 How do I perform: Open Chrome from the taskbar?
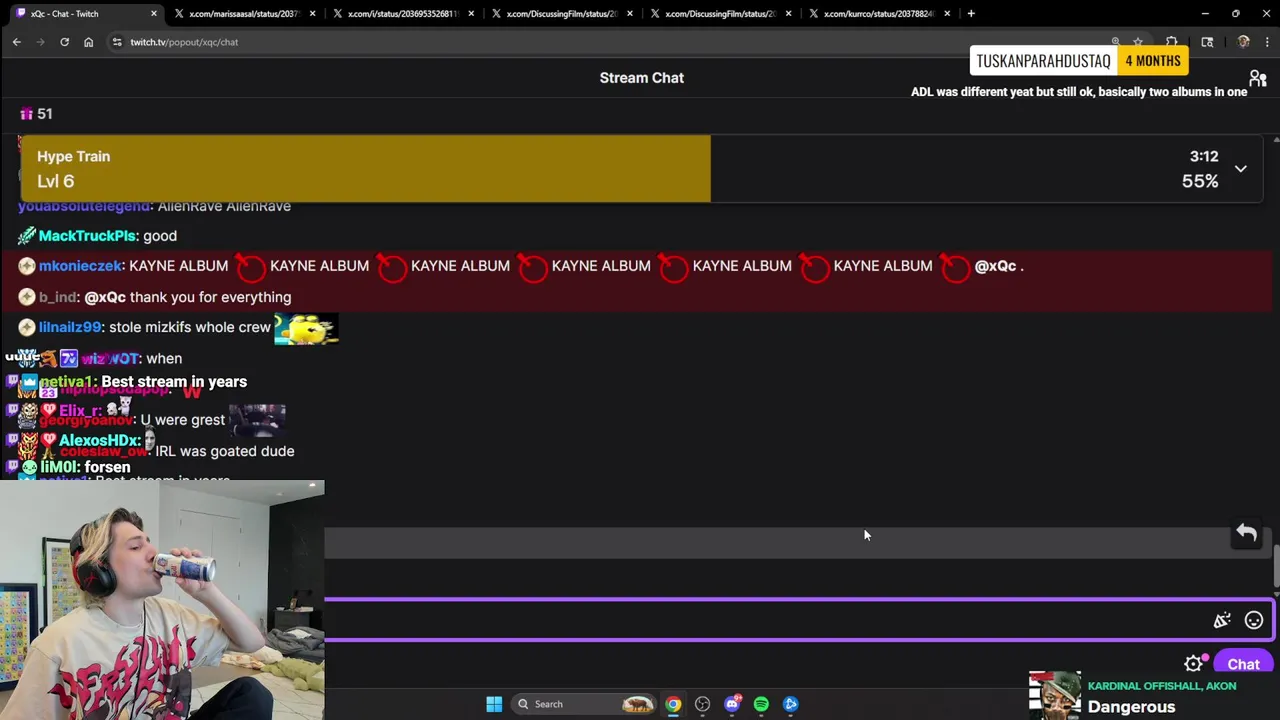coord(673,704)
